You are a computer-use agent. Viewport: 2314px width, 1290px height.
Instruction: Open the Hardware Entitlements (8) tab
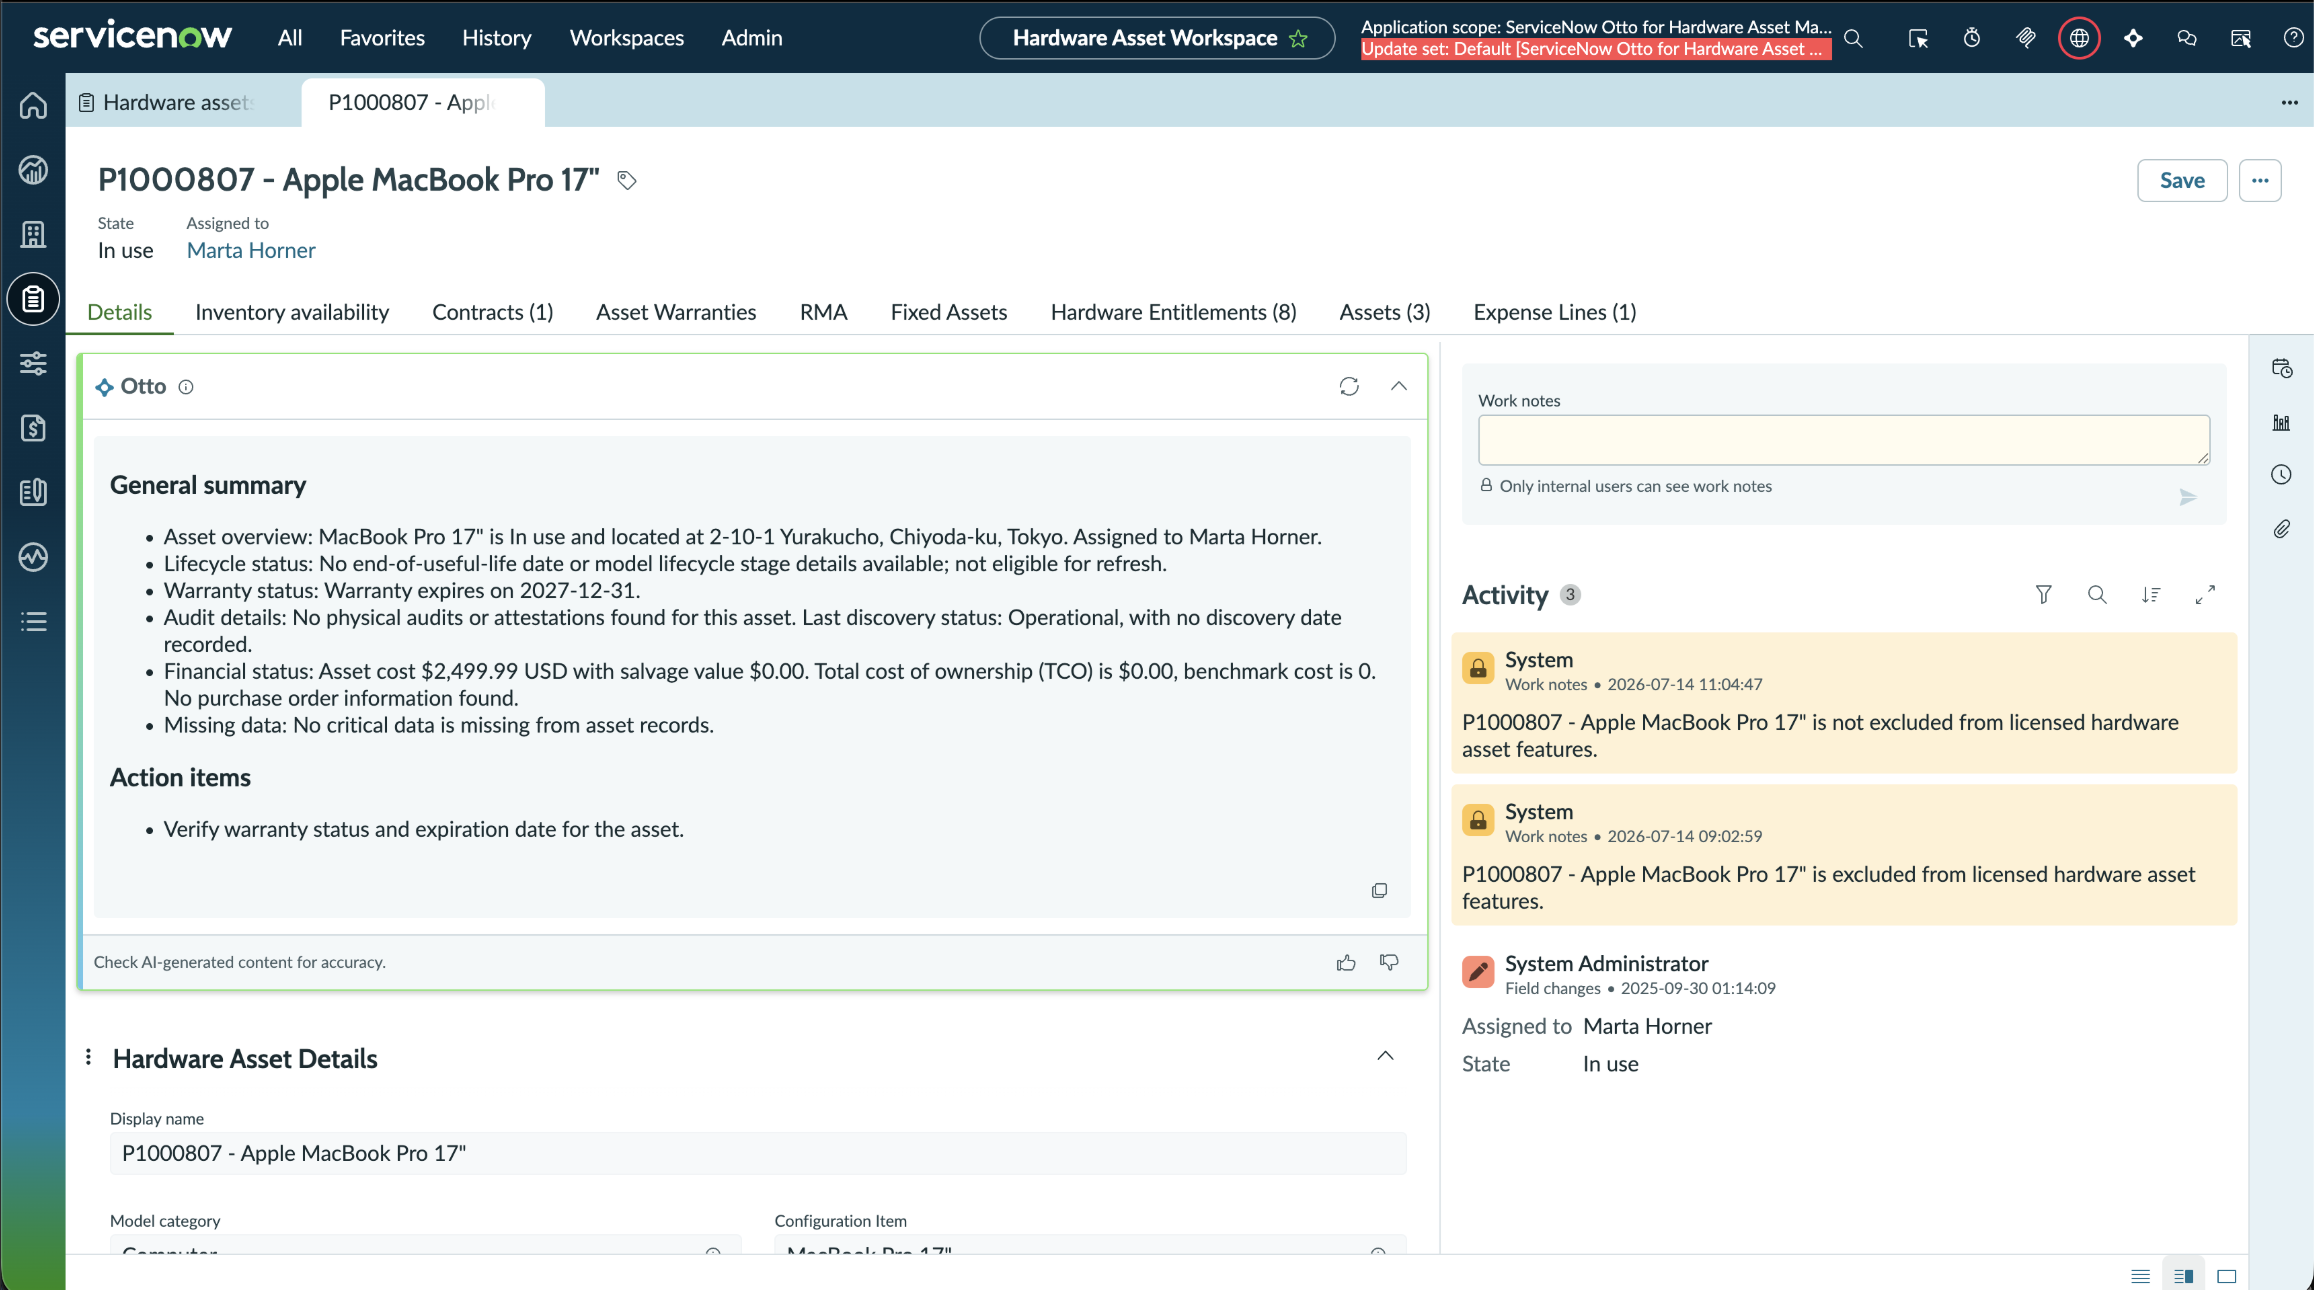coord(1174,312)
